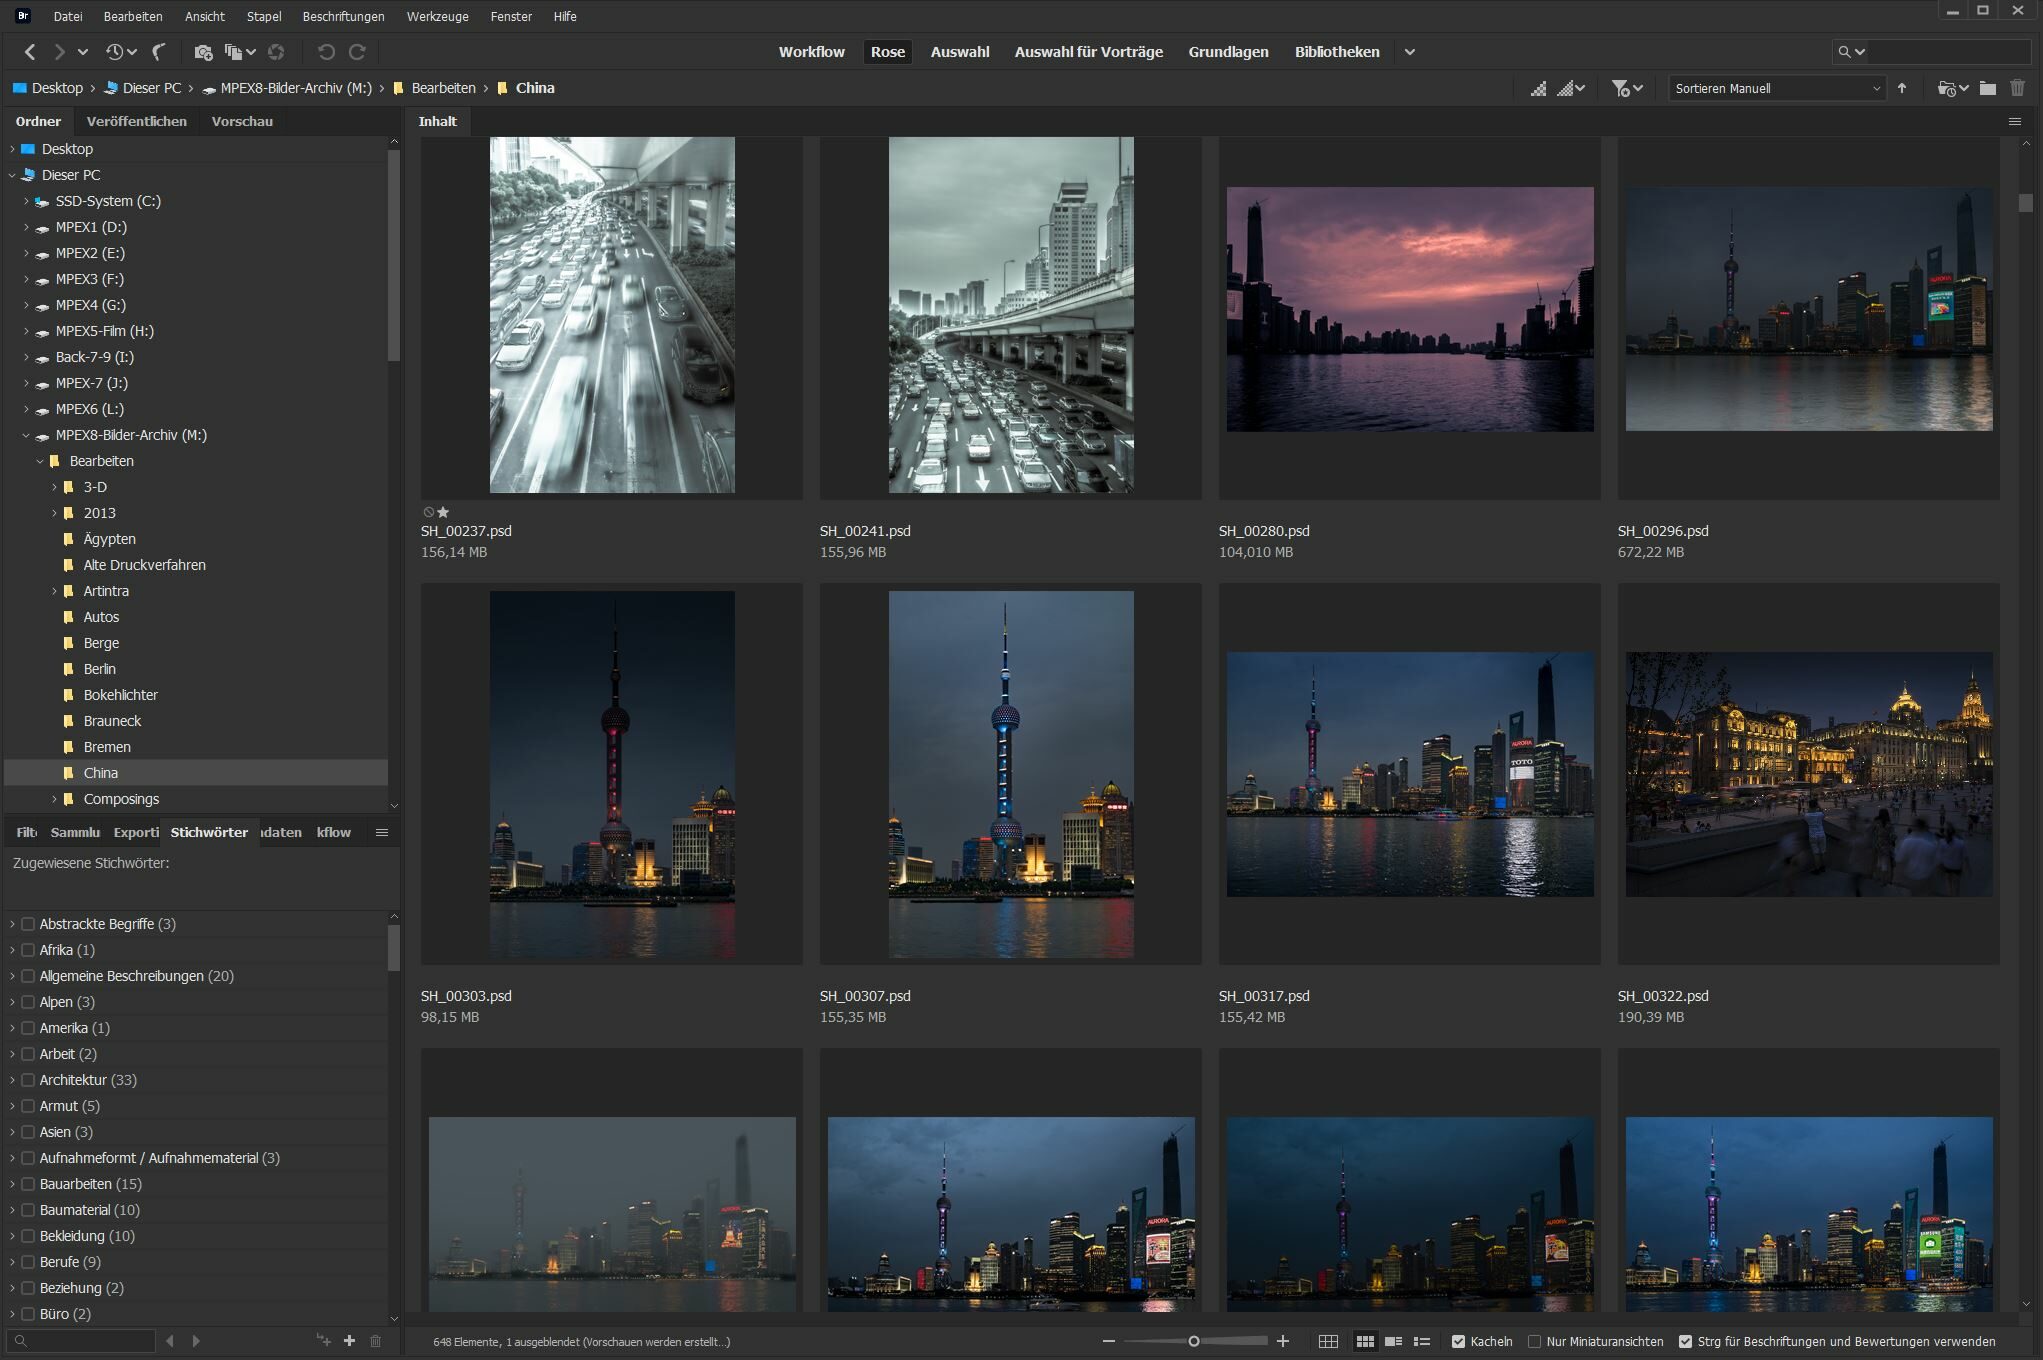The width and height of the screenshot is (2043, 1360).
Task: Rotate image counterclockwise
Action: coord(326,52)
